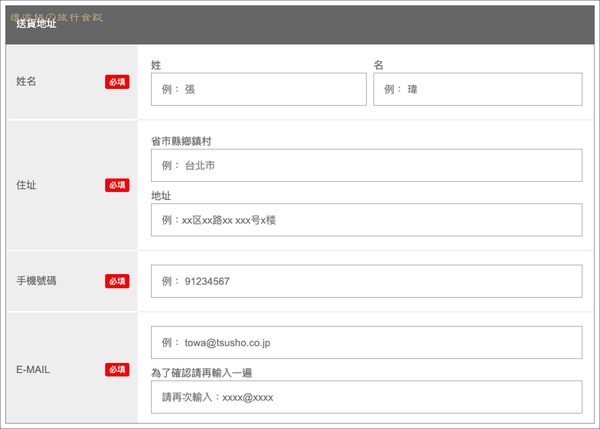Click the 名 label above given name field
This screenshot has width=600, height=429.
click(379, 64)
